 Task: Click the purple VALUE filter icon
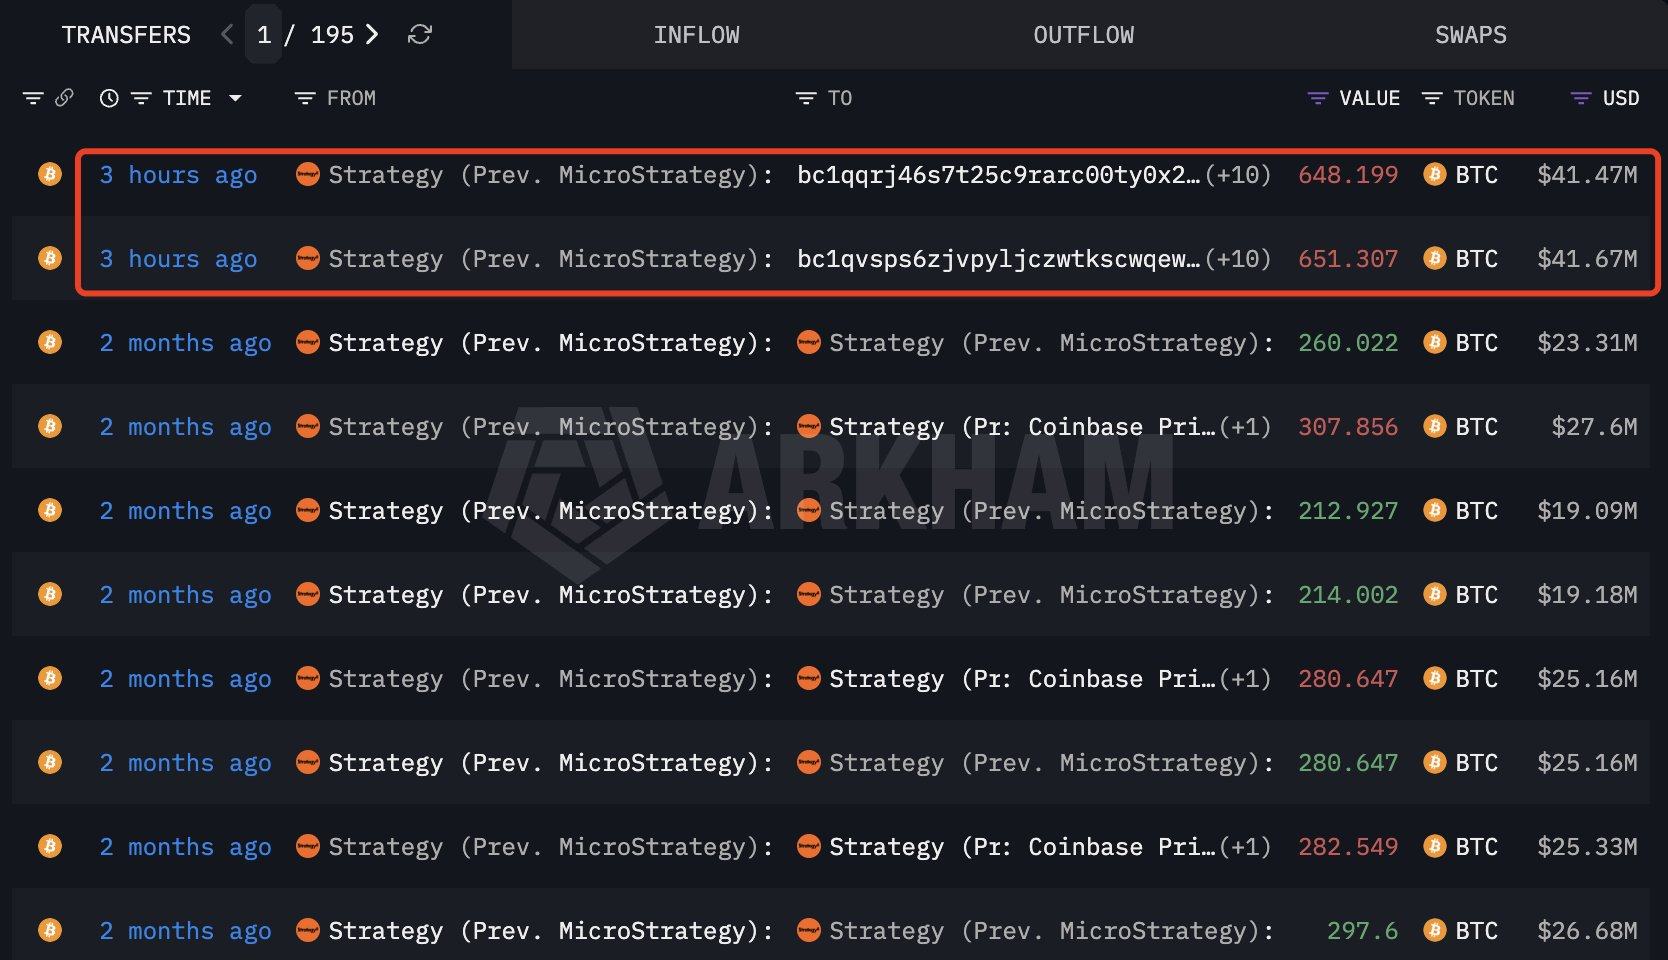(1318, 98)
